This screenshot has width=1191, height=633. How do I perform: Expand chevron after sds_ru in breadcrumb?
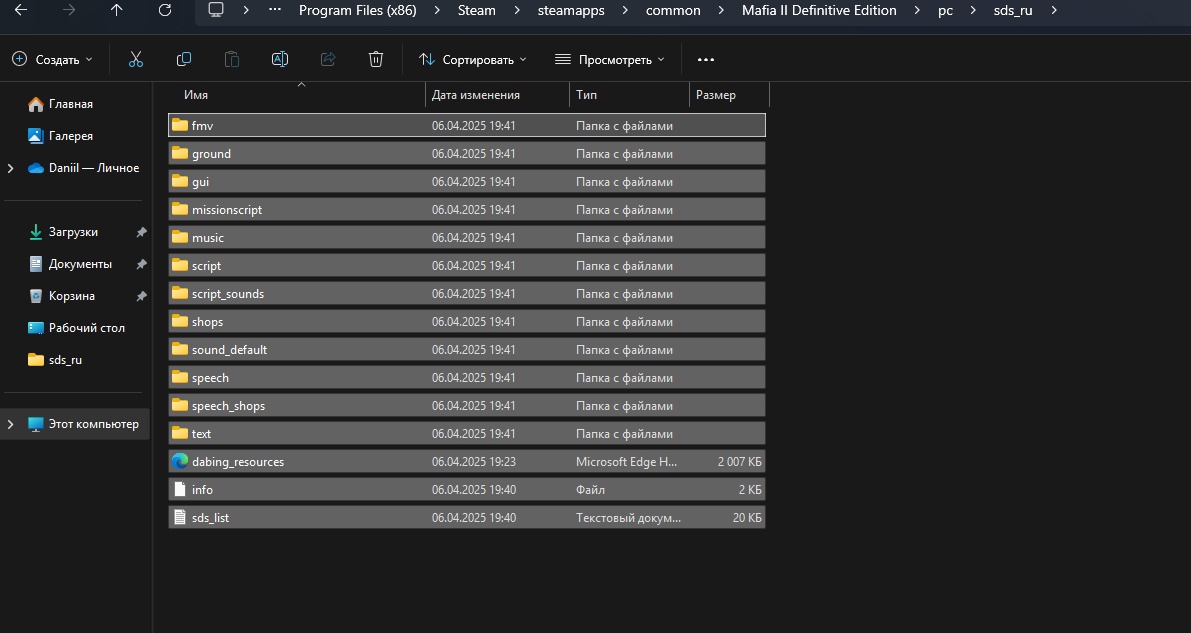click(1054, 10)
